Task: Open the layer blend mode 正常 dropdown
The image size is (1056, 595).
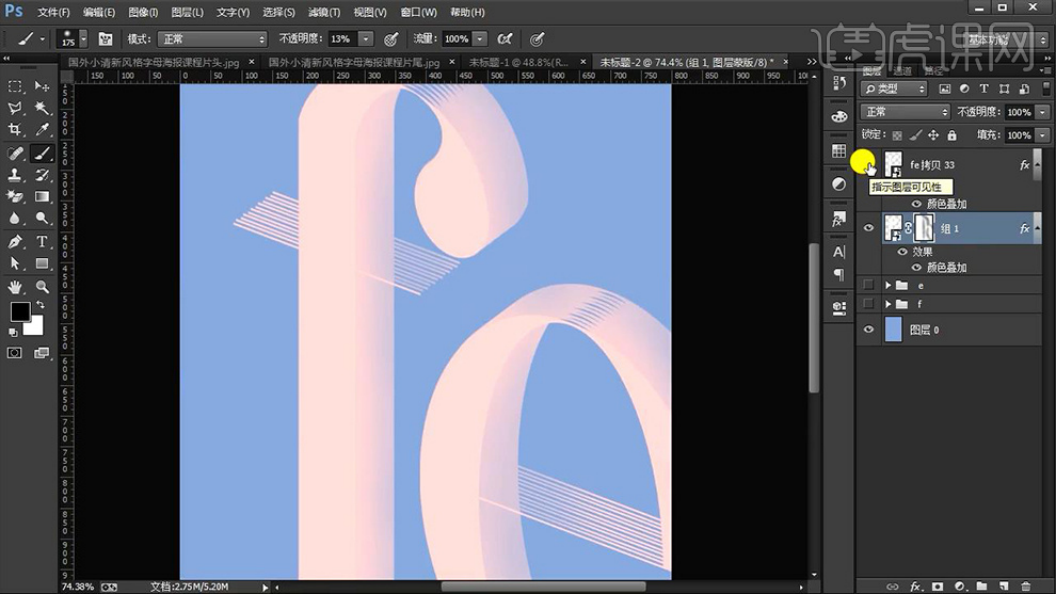Action: tap(904, 112)
